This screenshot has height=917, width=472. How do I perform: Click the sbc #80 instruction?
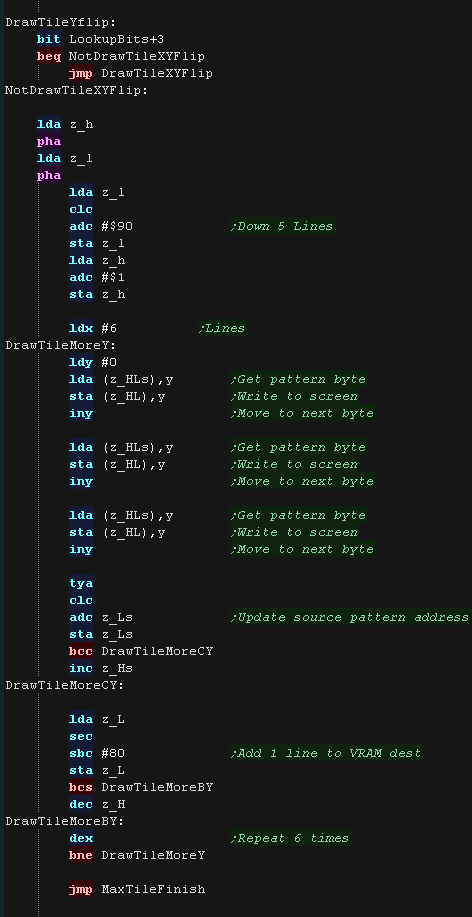tap(97, 753)
